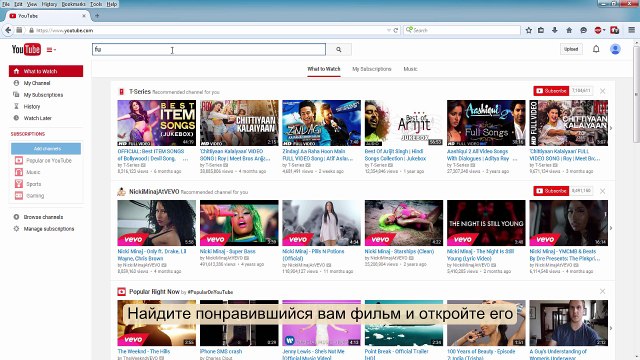The image size is (640, 360).
Task: Open the chat bubble toolbar icon
Action: (584, 30)
